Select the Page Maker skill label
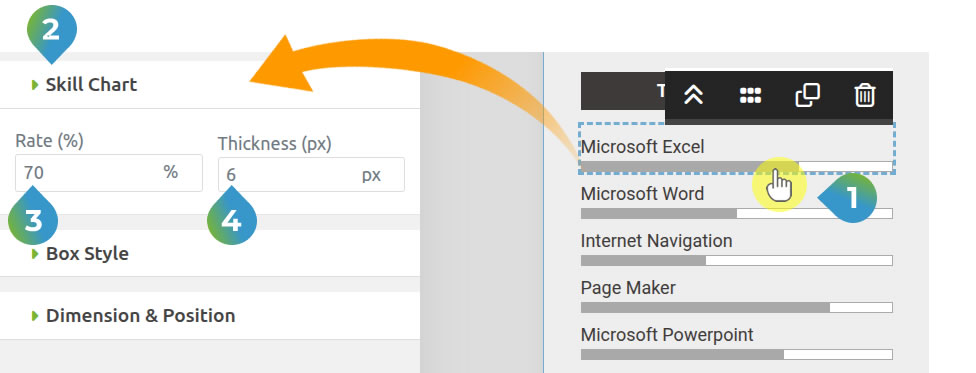Viewport: 976px width, 373px height. (628, 288)
